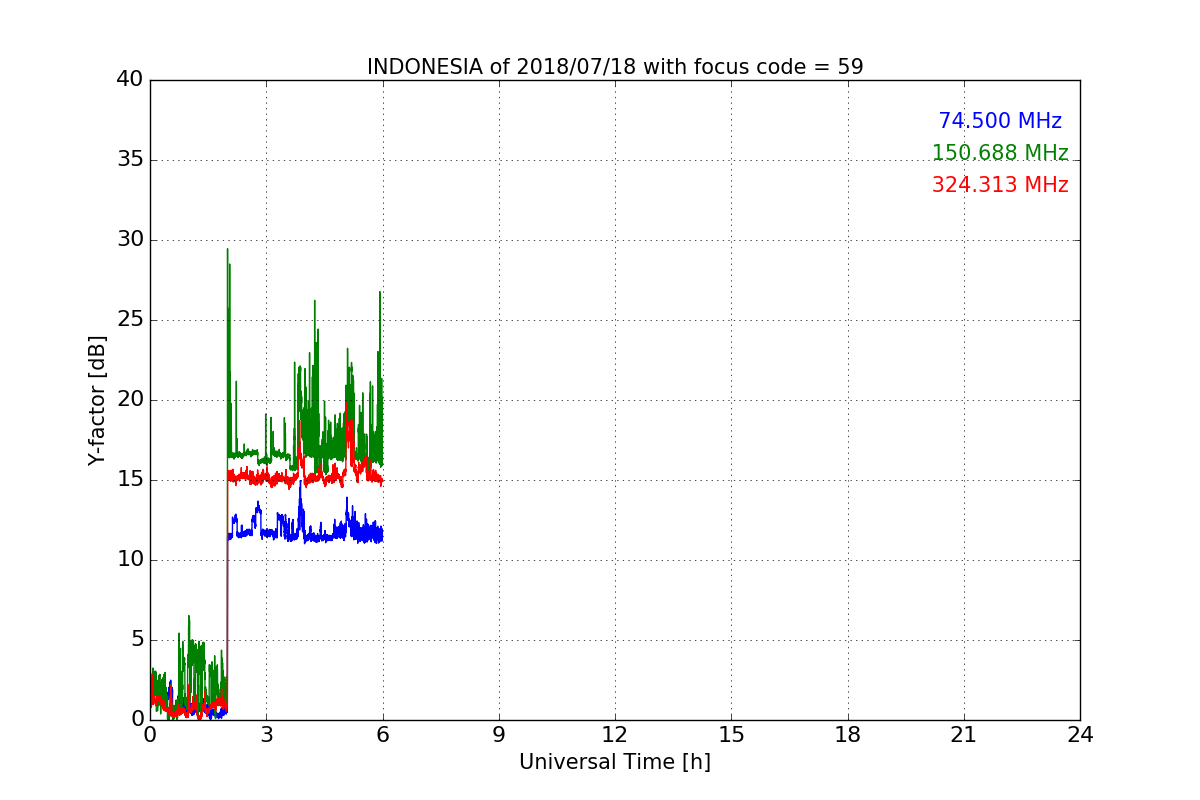Click x-axis tick label 21
The image size is (1200, 800).
964,735
